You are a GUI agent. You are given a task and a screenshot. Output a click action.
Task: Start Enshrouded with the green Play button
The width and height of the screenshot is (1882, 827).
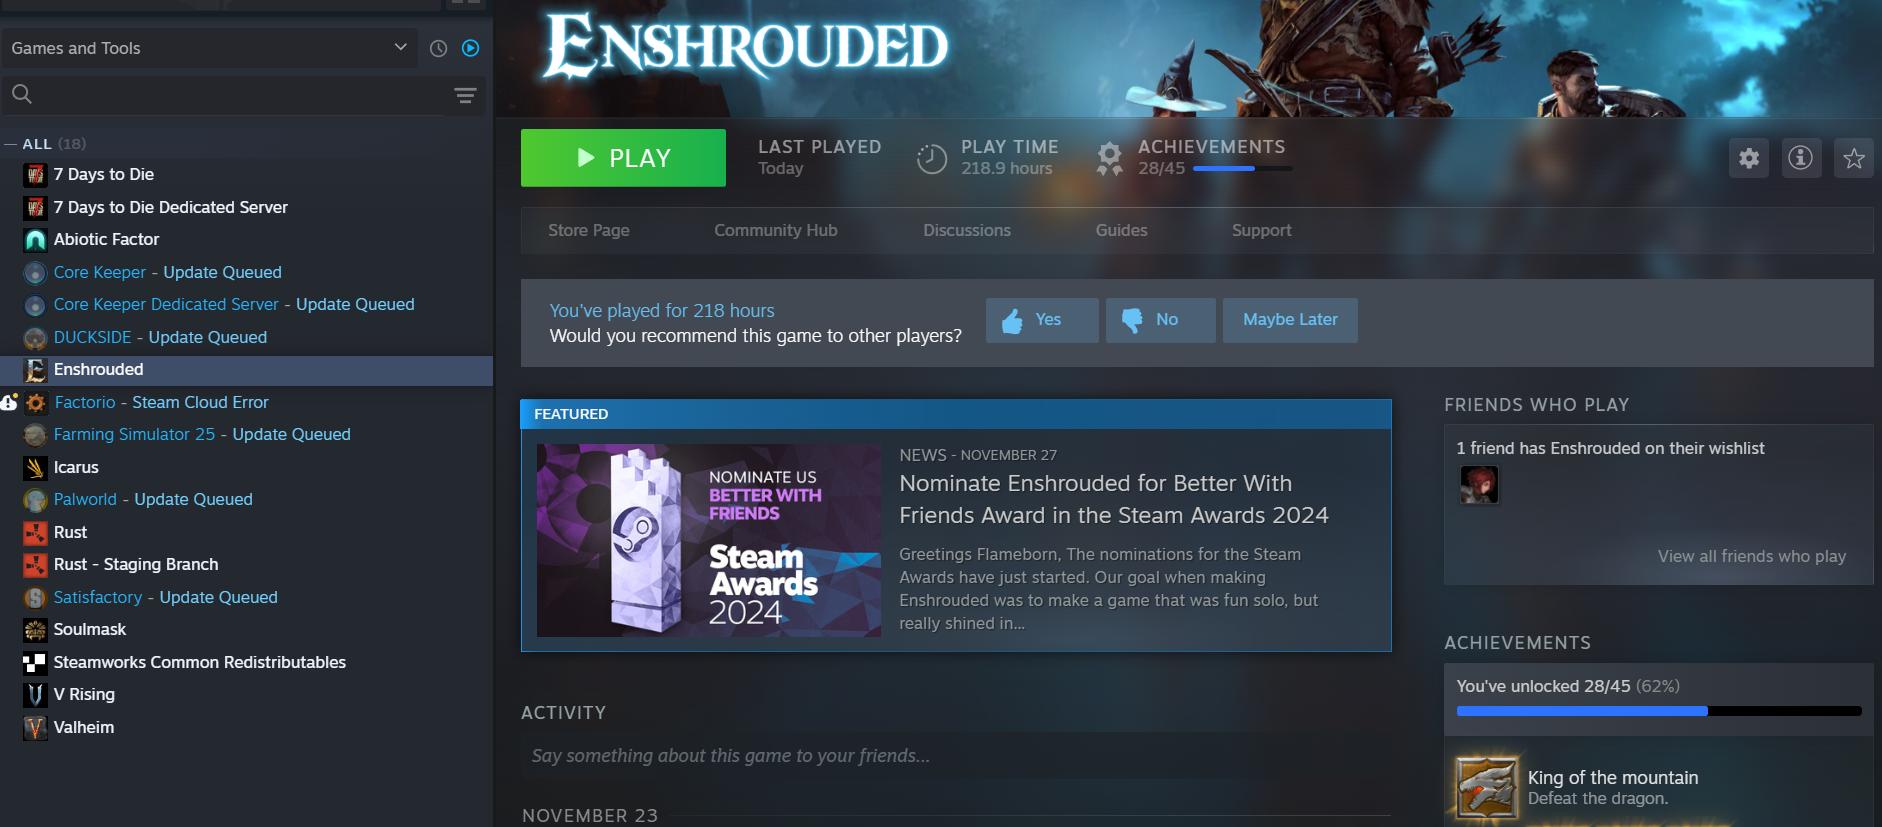(x=623, y=158)
